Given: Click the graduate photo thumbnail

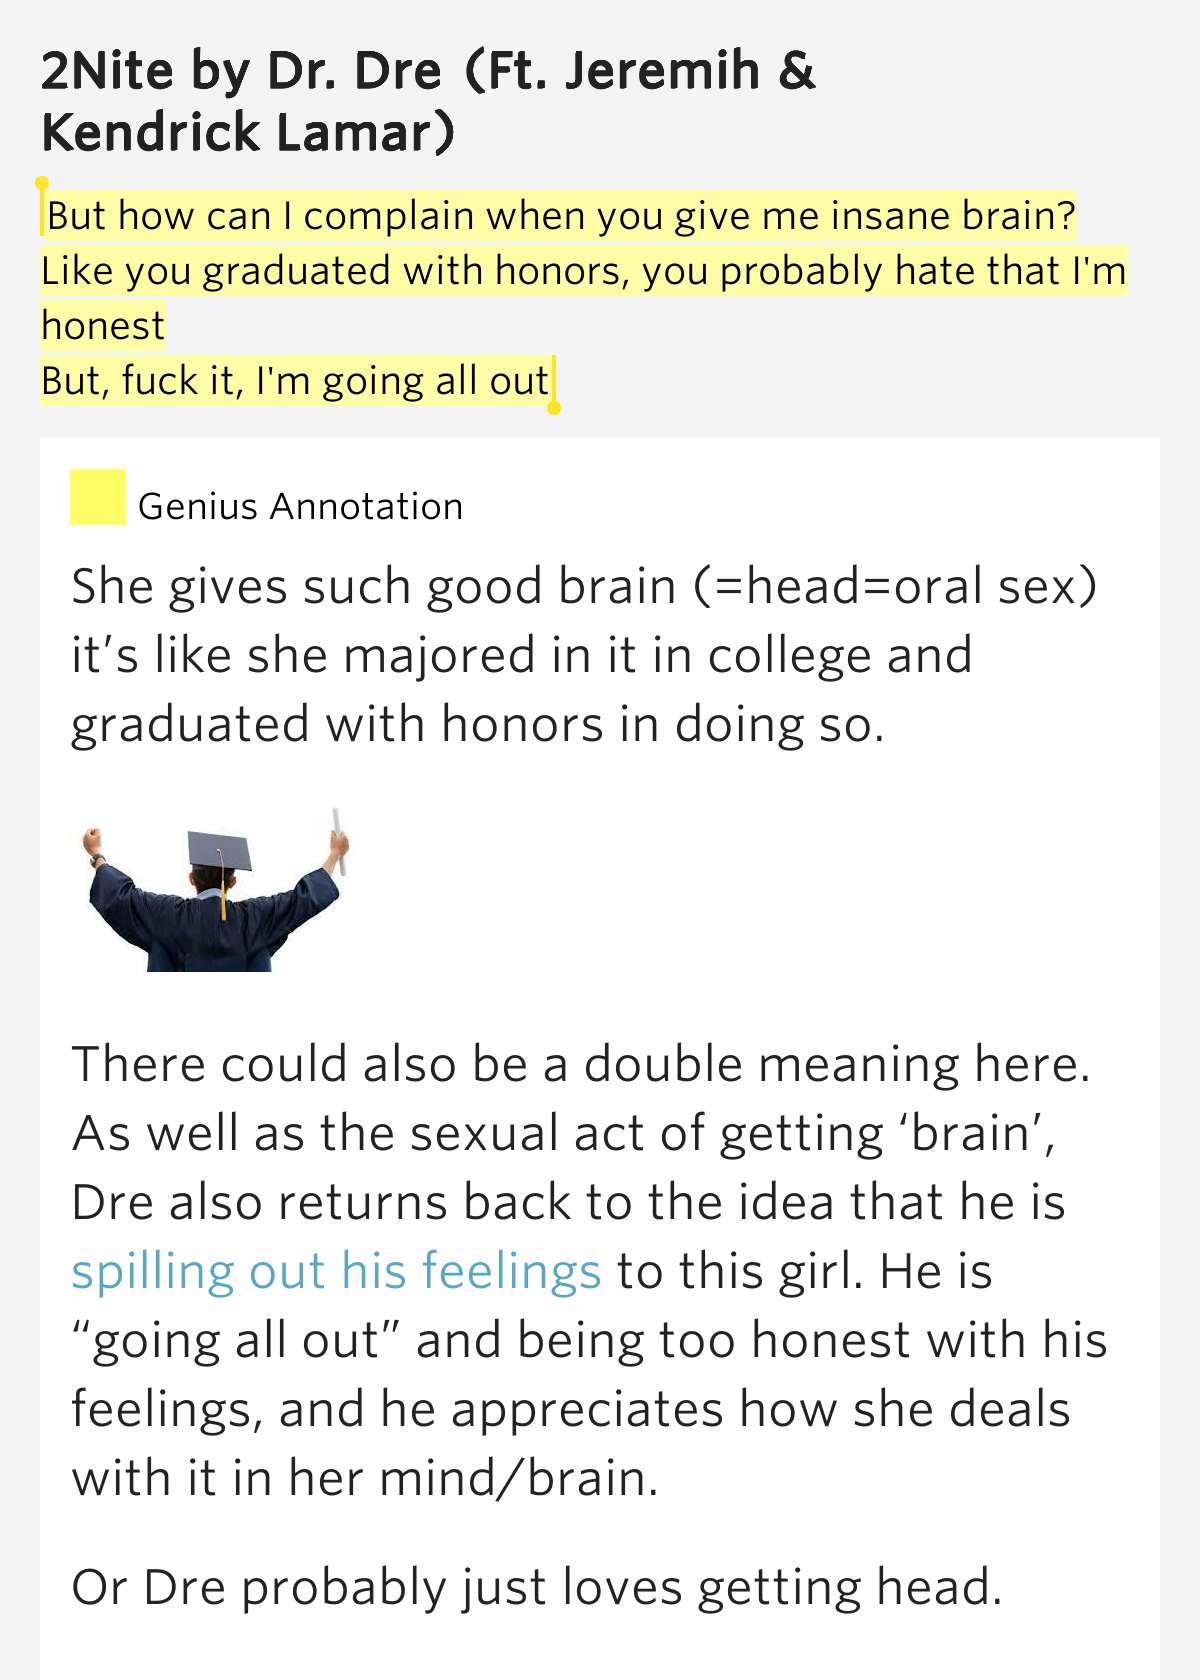Looking at the screenshot, I should pos(216,889).
